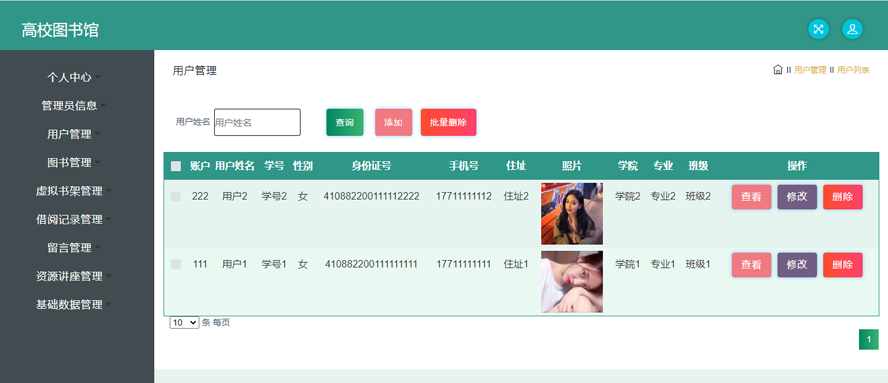Tick the select-all checkbox in table header
The height and width of the screenshot is (383, 888).
[x=176, y=166]
